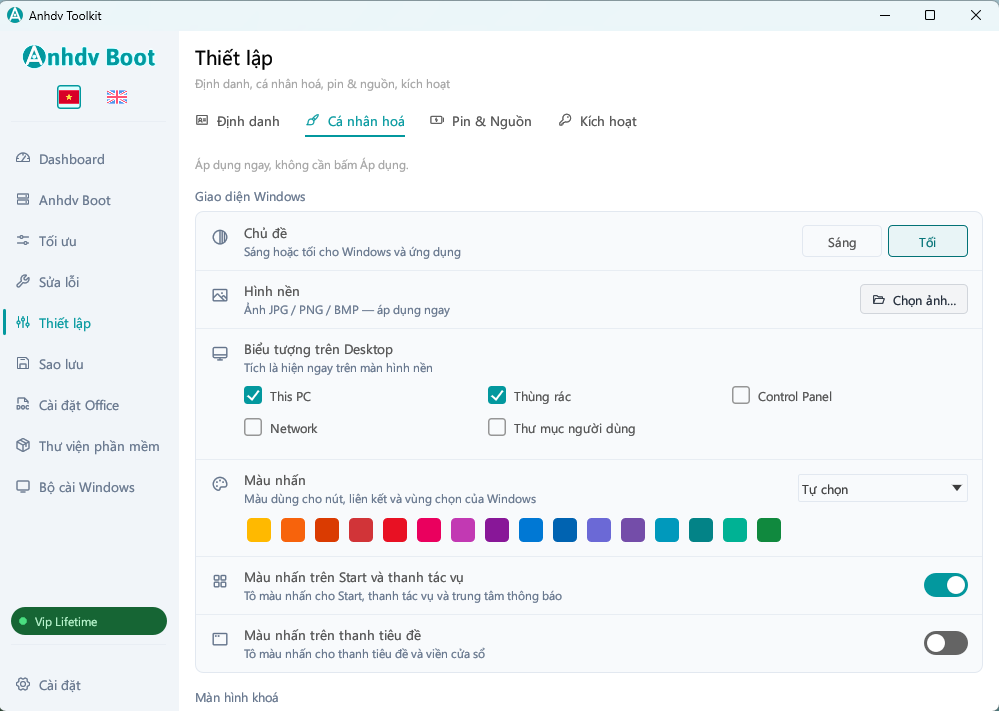Choose the Tối dark theme button
This screenshot has height=711, width=999.
pos(928,241)
